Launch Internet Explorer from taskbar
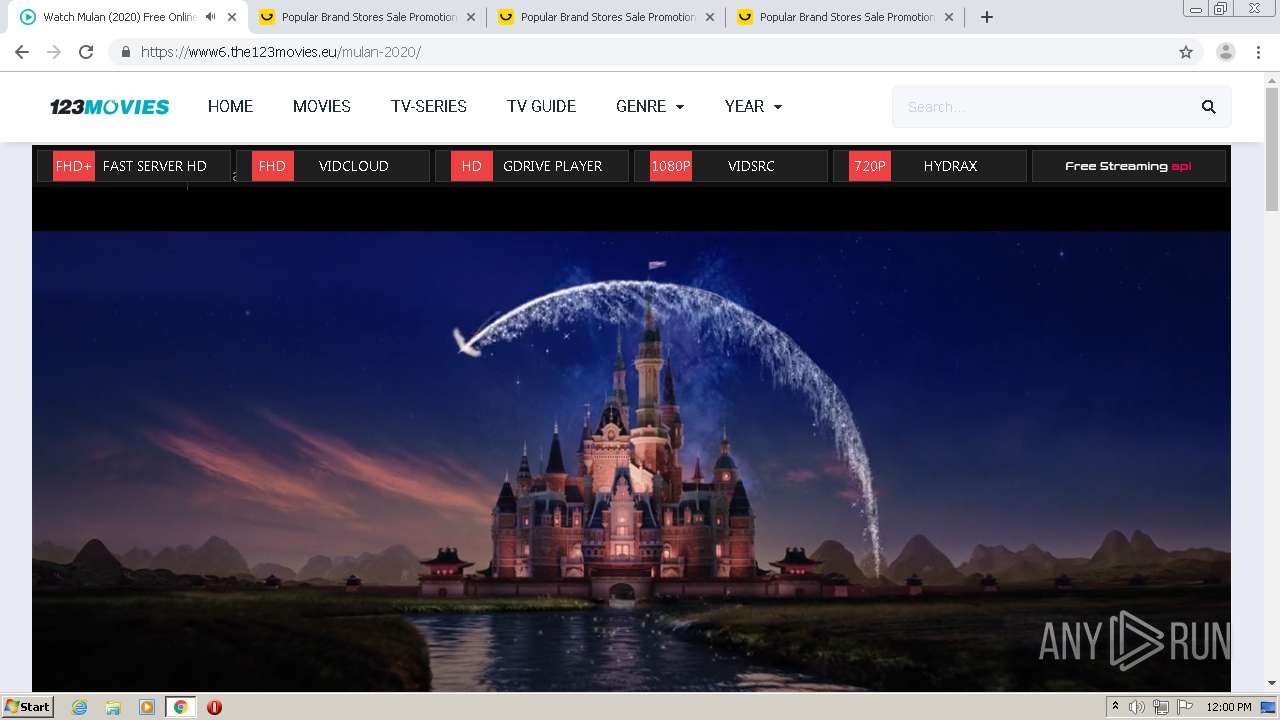Viewport: 1280px width, 720px height. (80, 707)
